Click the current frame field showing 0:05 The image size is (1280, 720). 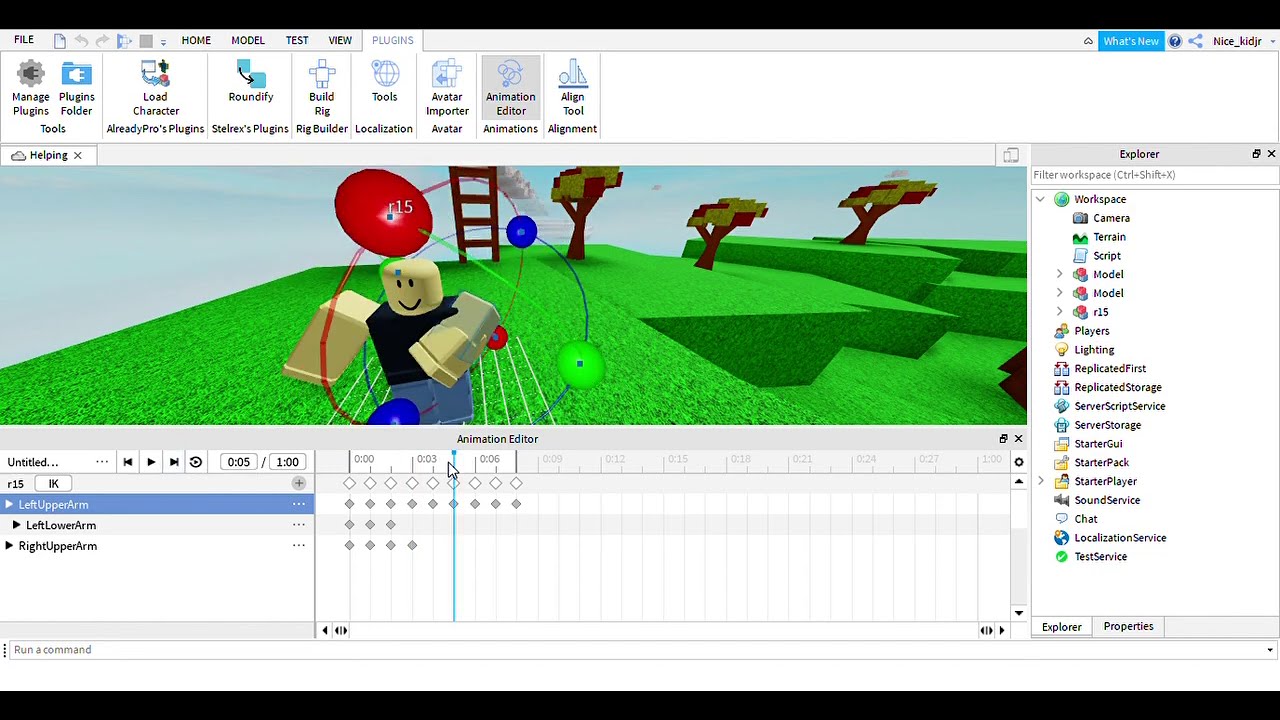pyautogui.click(x=238, y=462)
